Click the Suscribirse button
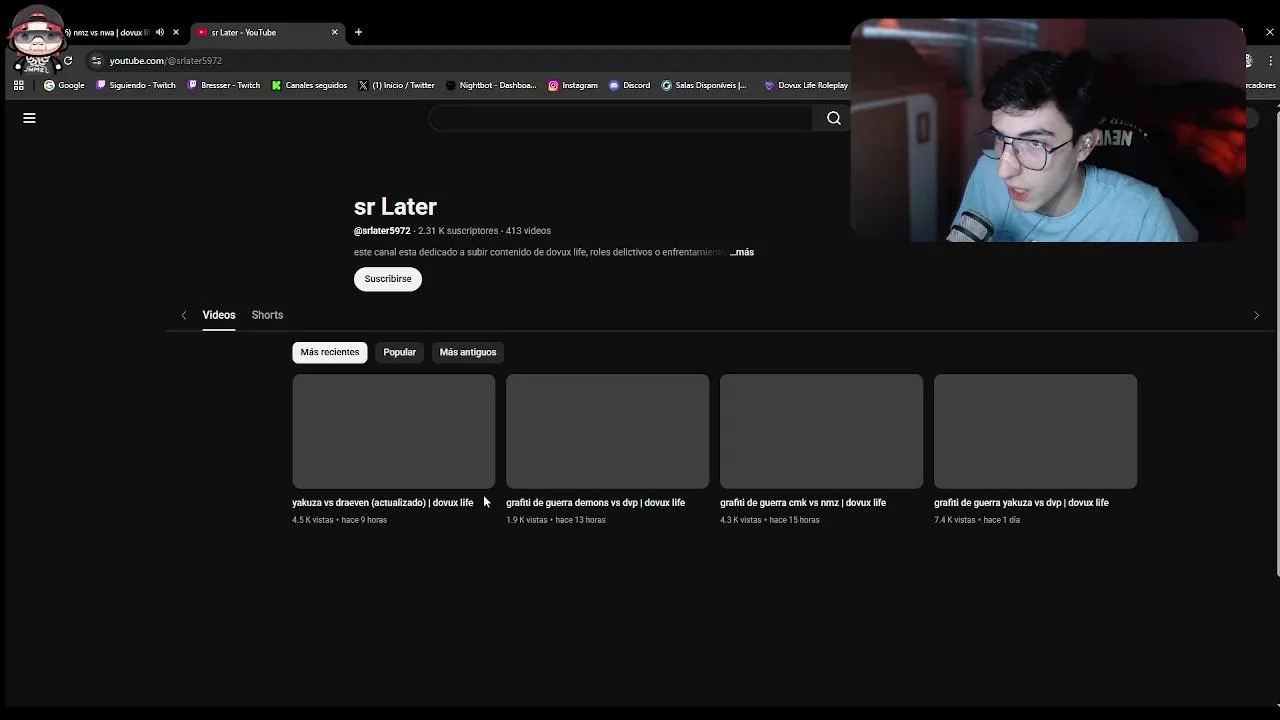1280x720 pixels. (x=388, y=279)
